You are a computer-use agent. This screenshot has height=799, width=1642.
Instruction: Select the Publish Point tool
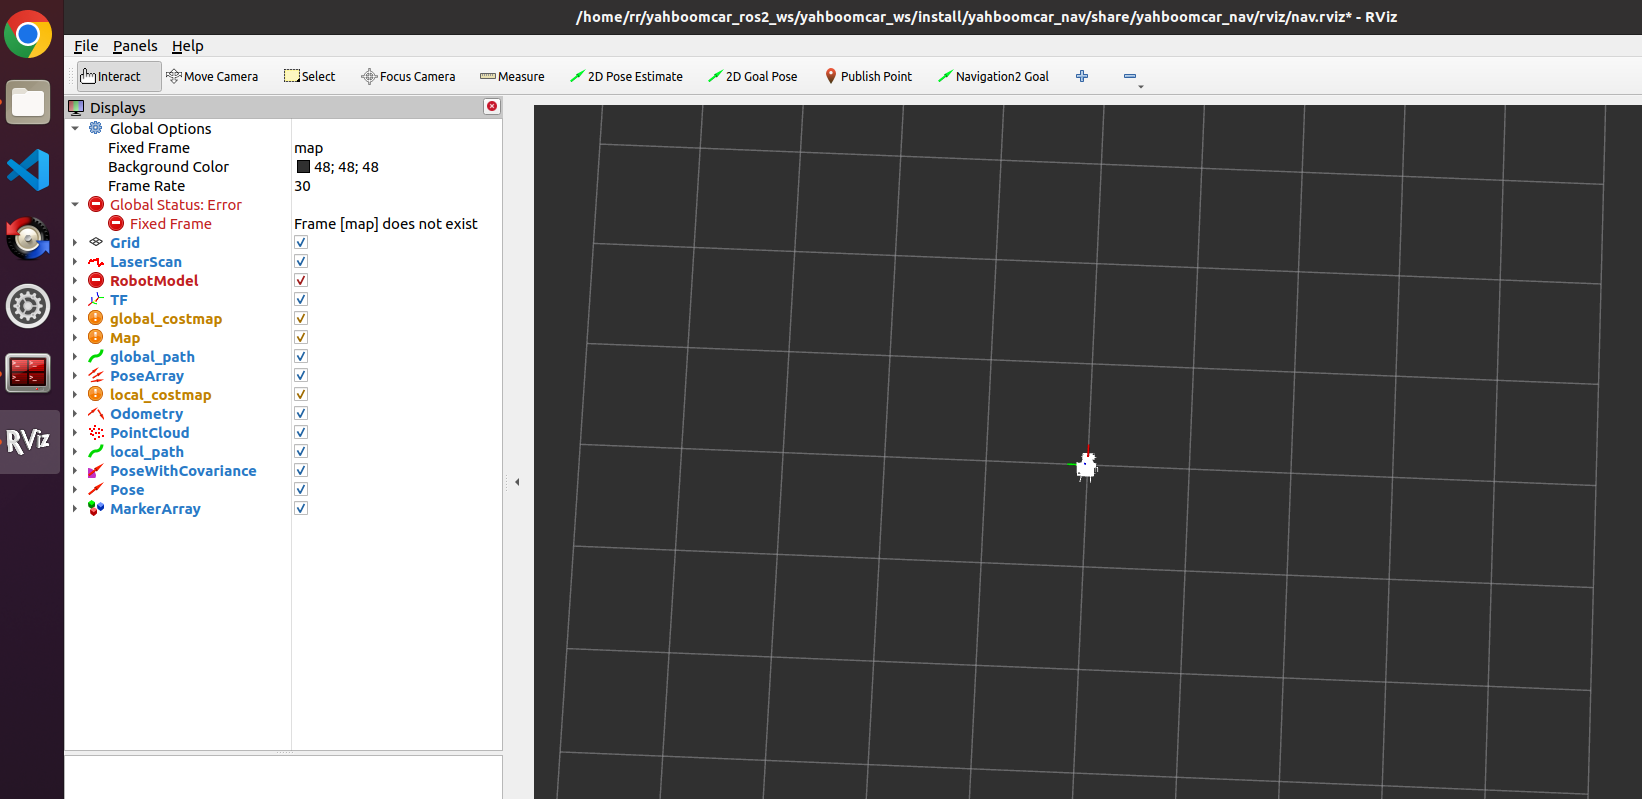coord(868,77)
